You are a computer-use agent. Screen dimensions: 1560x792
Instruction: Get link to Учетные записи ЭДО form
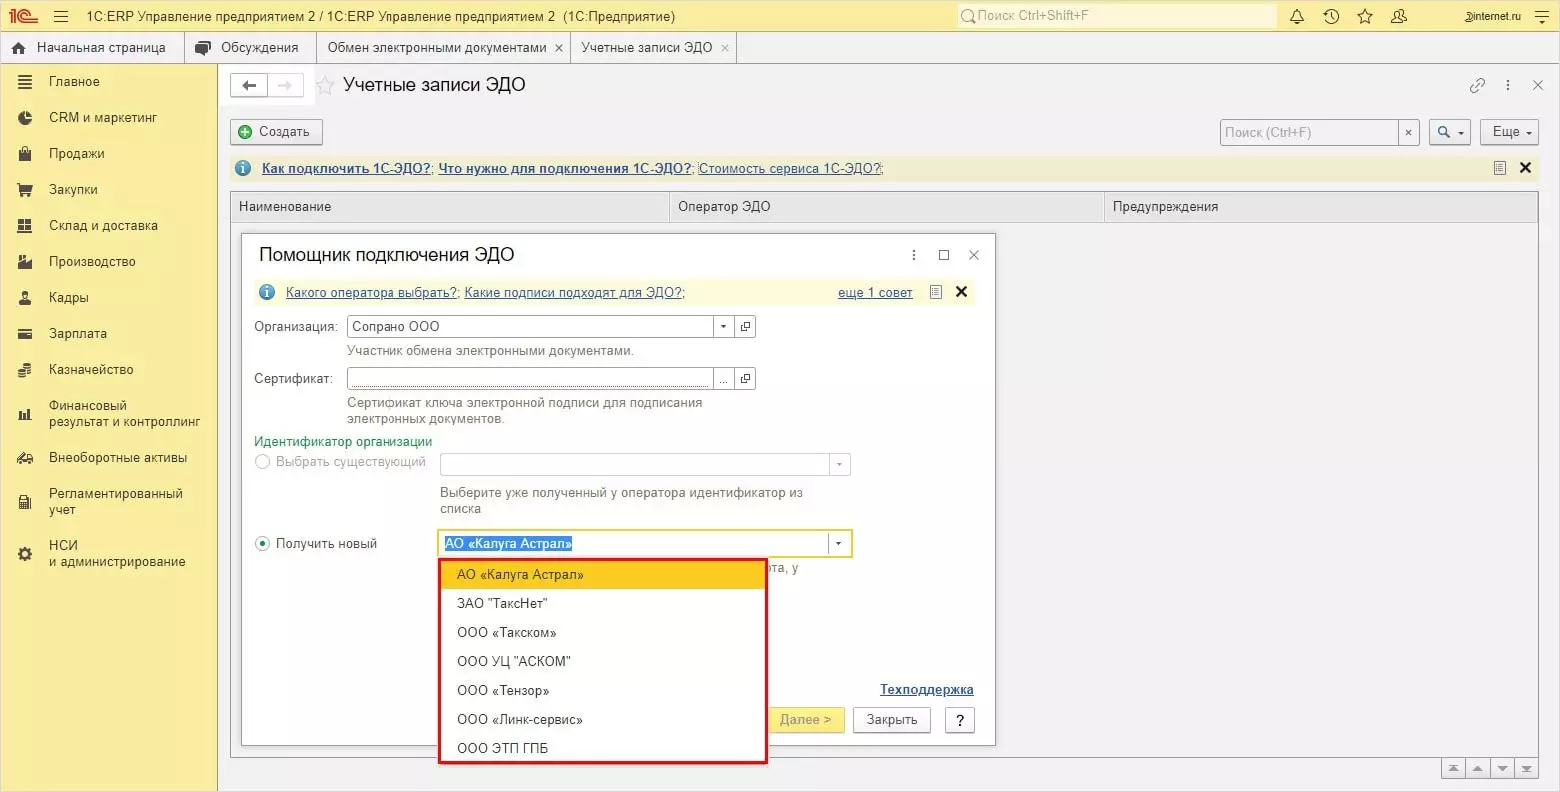point(1477,86)
